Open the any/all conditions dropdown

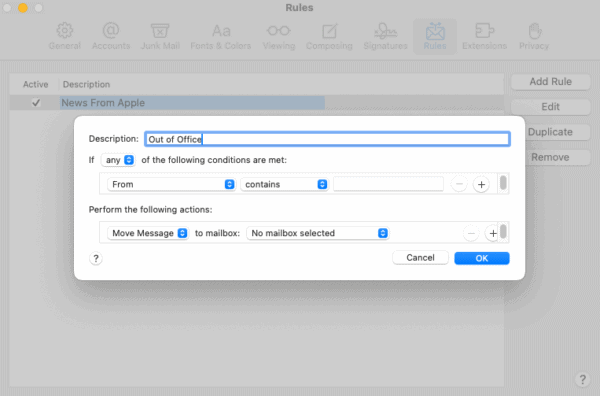[x=118, y=160]
